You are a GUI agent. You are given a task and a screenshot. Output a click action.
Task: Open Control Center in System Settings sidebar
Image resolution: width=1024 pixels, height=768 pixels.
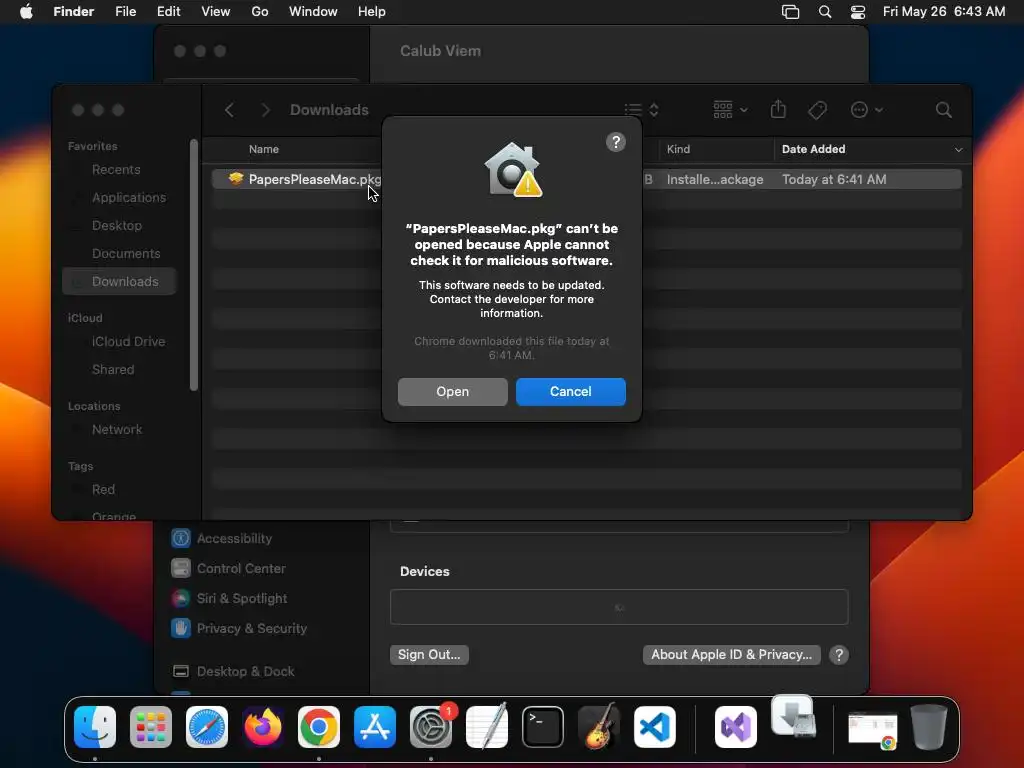pos(229,568)
